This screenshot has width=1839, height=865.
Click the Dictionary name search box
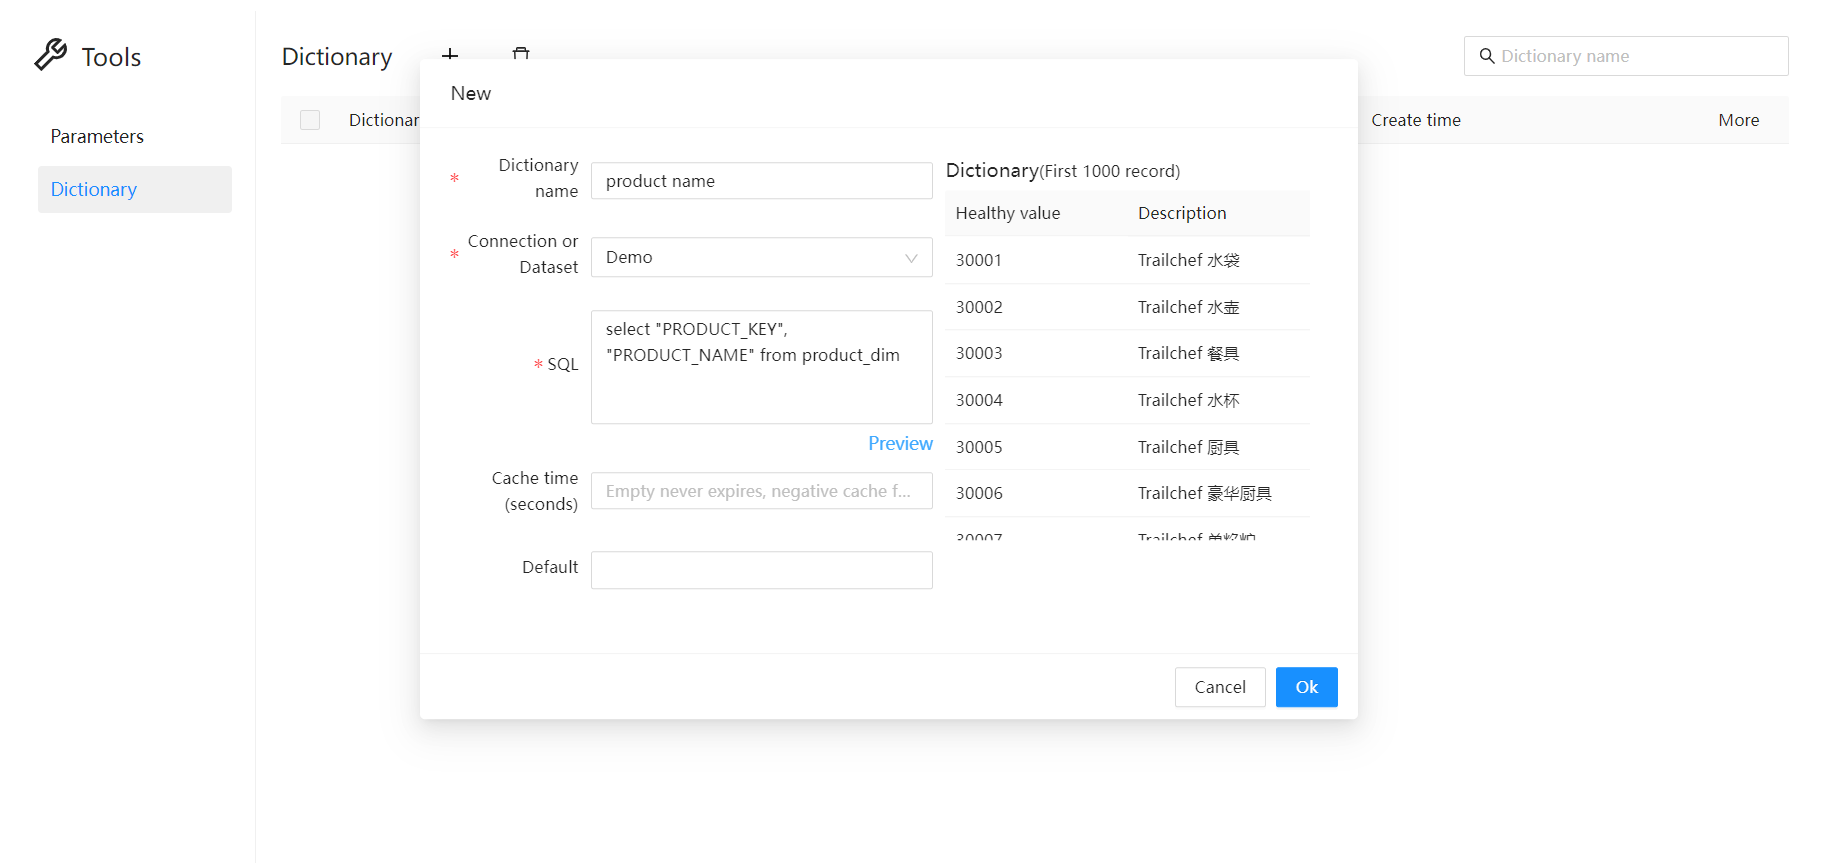[x=1626, y=56]
